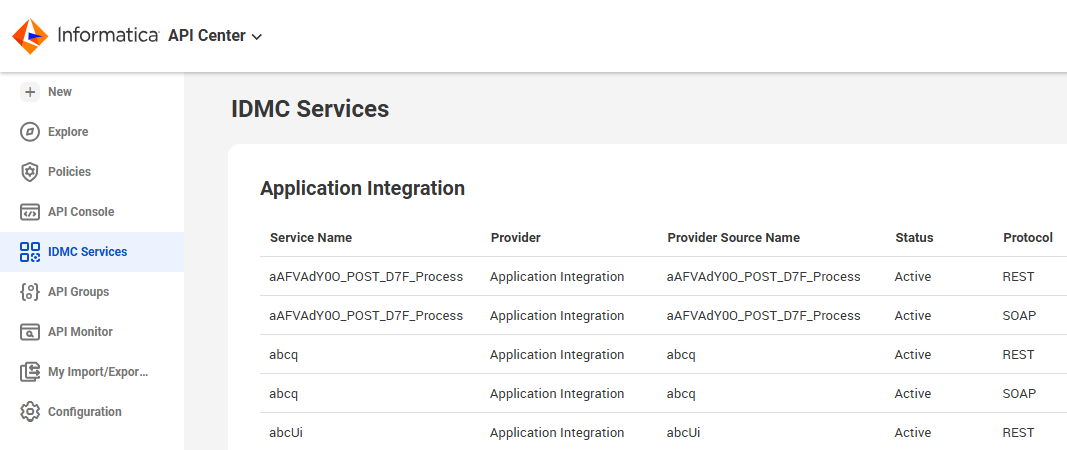Open API Monitor label in sidebar

click(80, 332)
